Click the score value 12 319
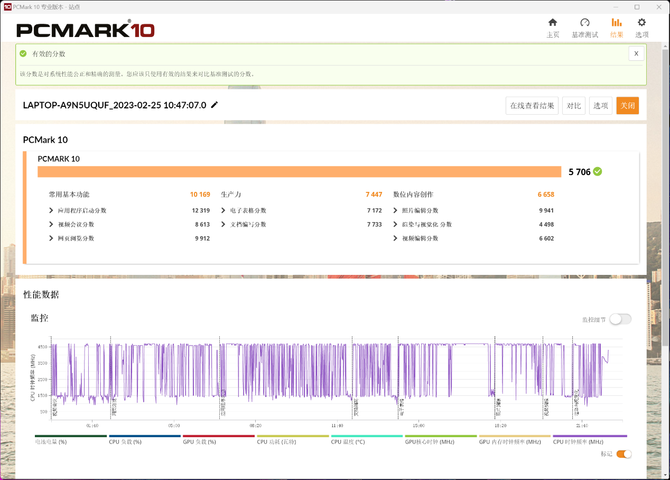The height and width of the screenshot is (480, 670). pos(201,210)
